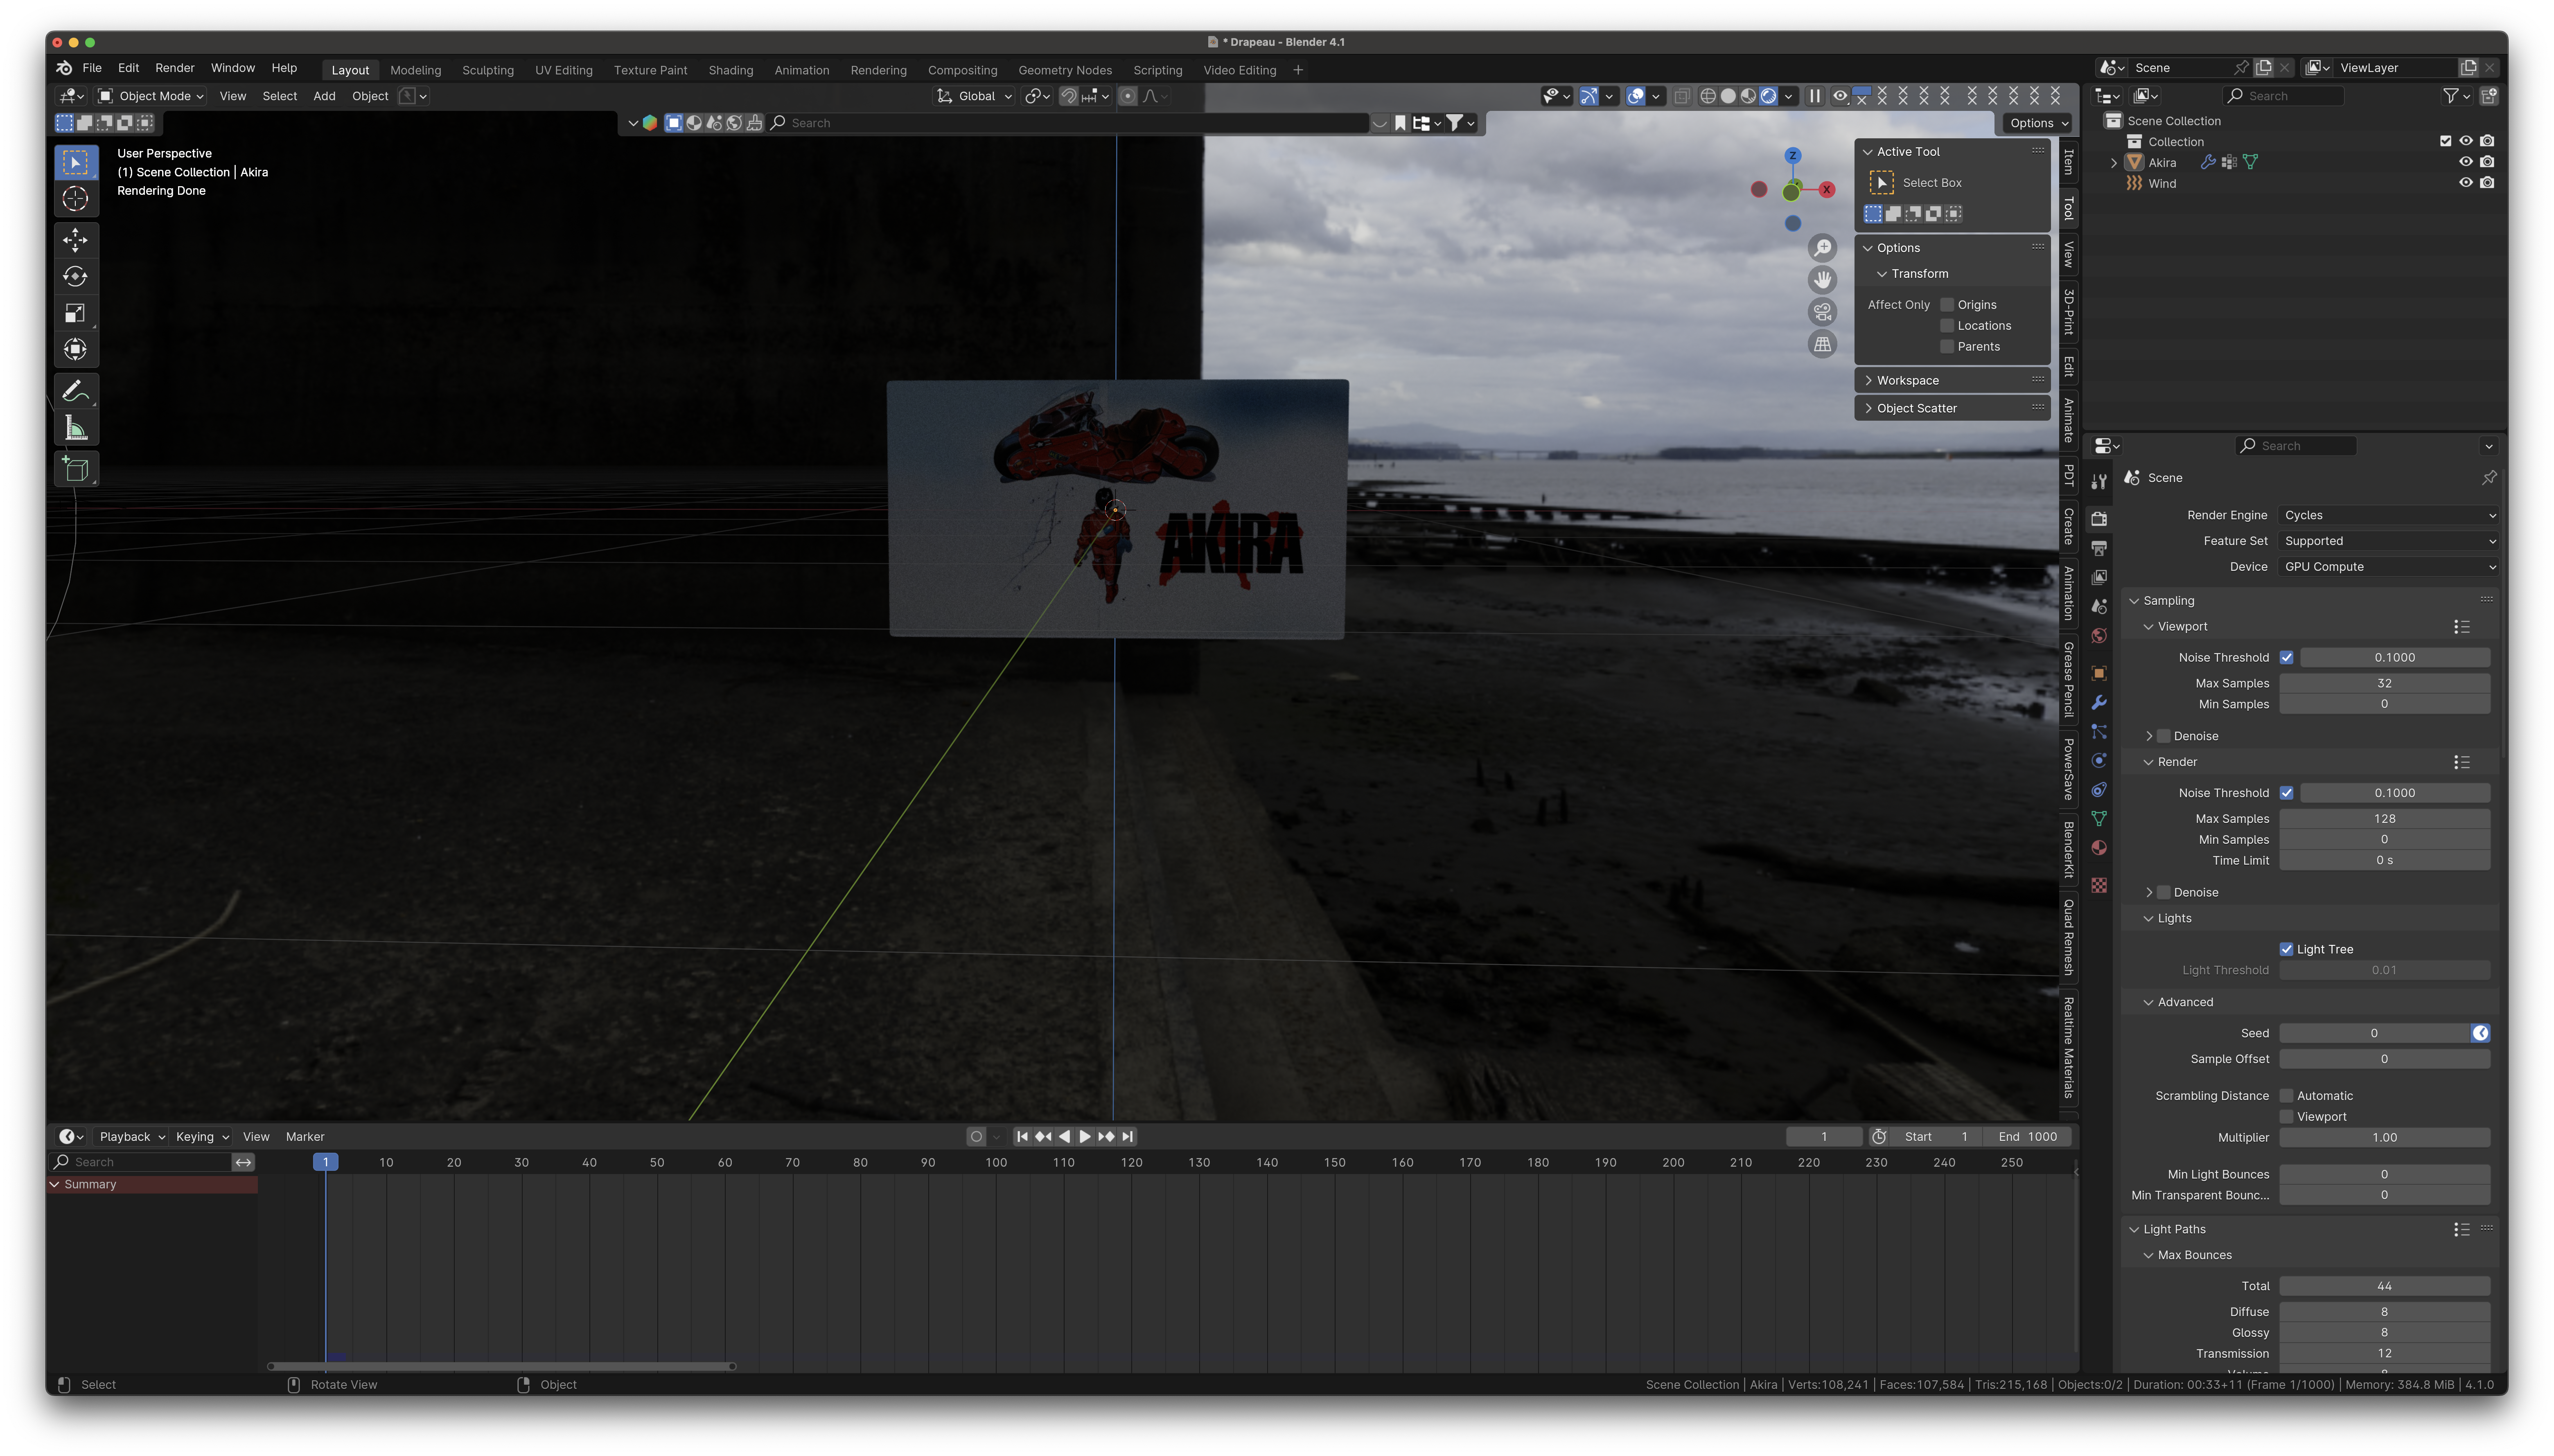The height and width of the screenshot is (1456, 2554).
Task: Switch to the Shading workspace tab
Action: [x=731, y=70]
